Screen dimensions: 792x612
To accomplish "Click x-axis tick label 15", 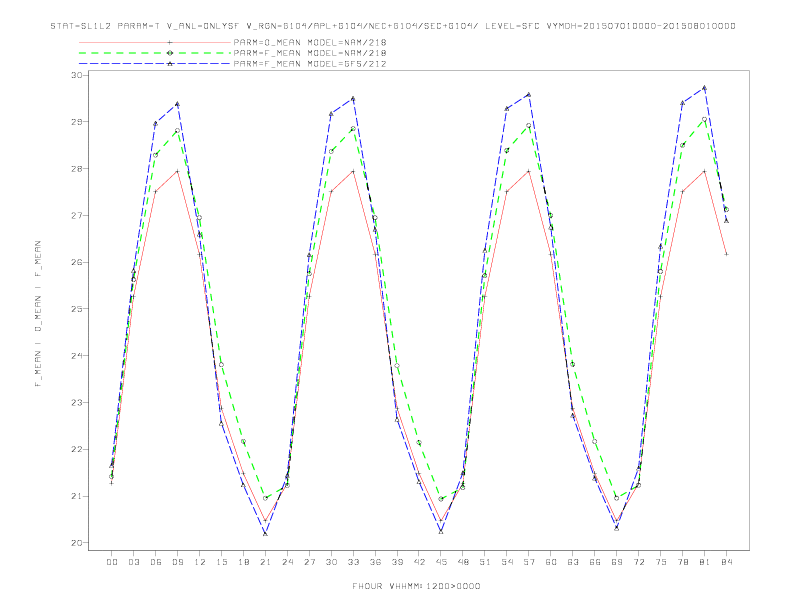I will pyautogui.click(x=221, y=562).
